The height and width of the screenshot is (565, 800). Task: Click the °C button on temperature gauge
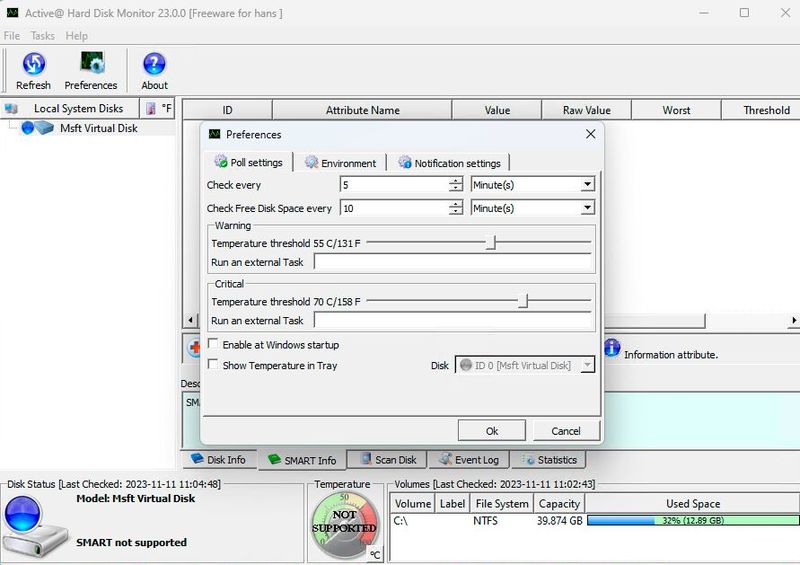click(x=375, y=554)
